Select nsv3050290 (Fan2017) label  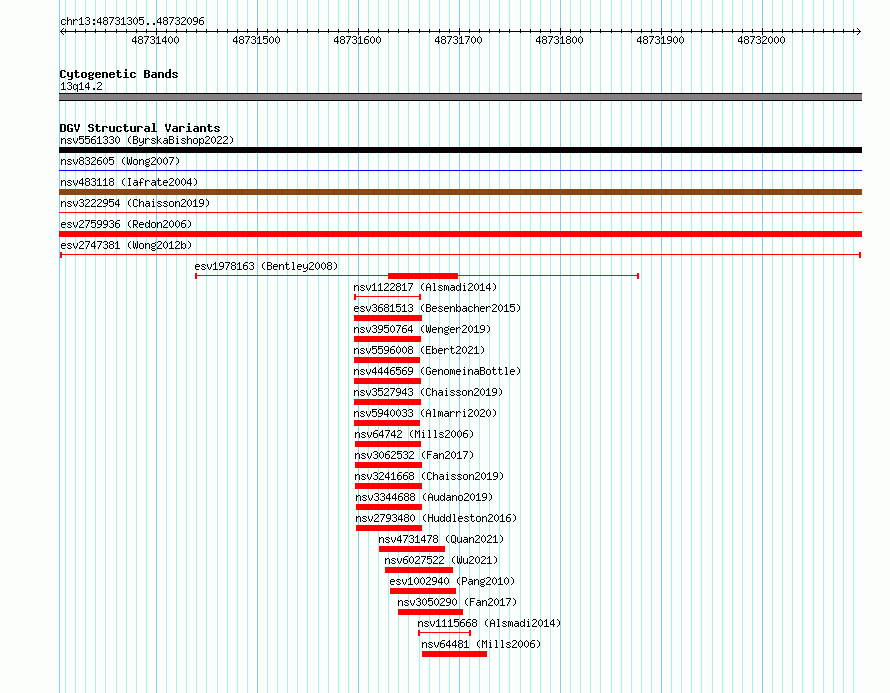click(x=457, y=602)
